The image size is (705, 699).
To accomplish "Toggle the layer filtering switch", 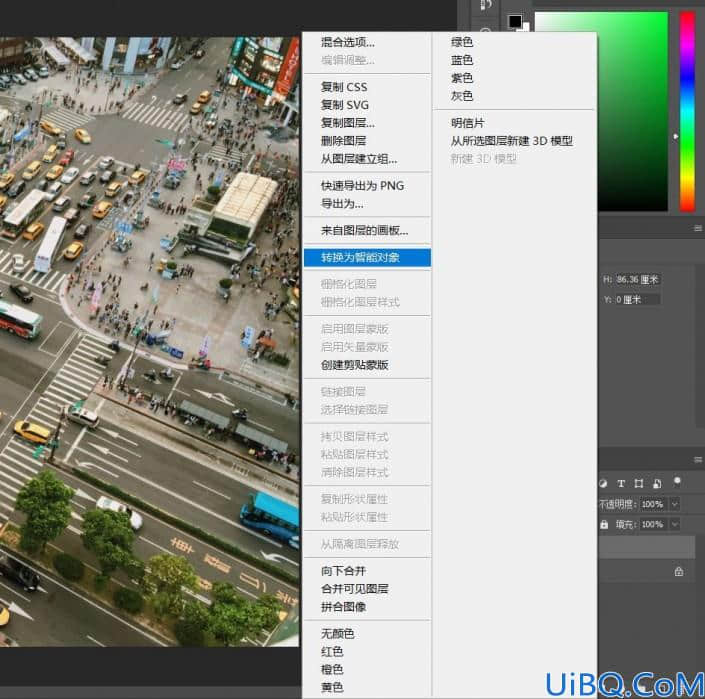I will [677, 482].
